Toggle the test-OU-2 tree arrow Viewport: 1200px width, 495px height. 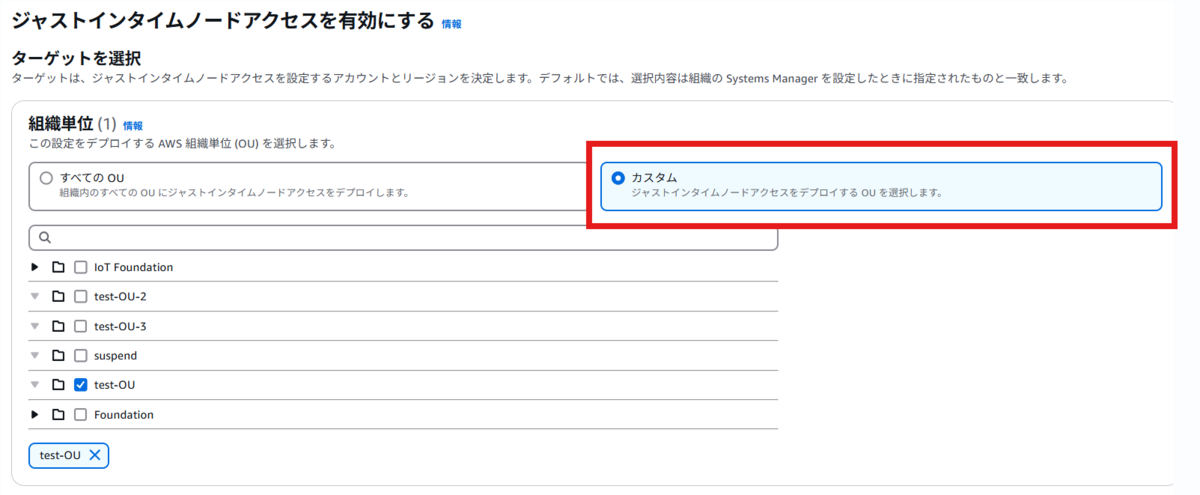[35, 296]
